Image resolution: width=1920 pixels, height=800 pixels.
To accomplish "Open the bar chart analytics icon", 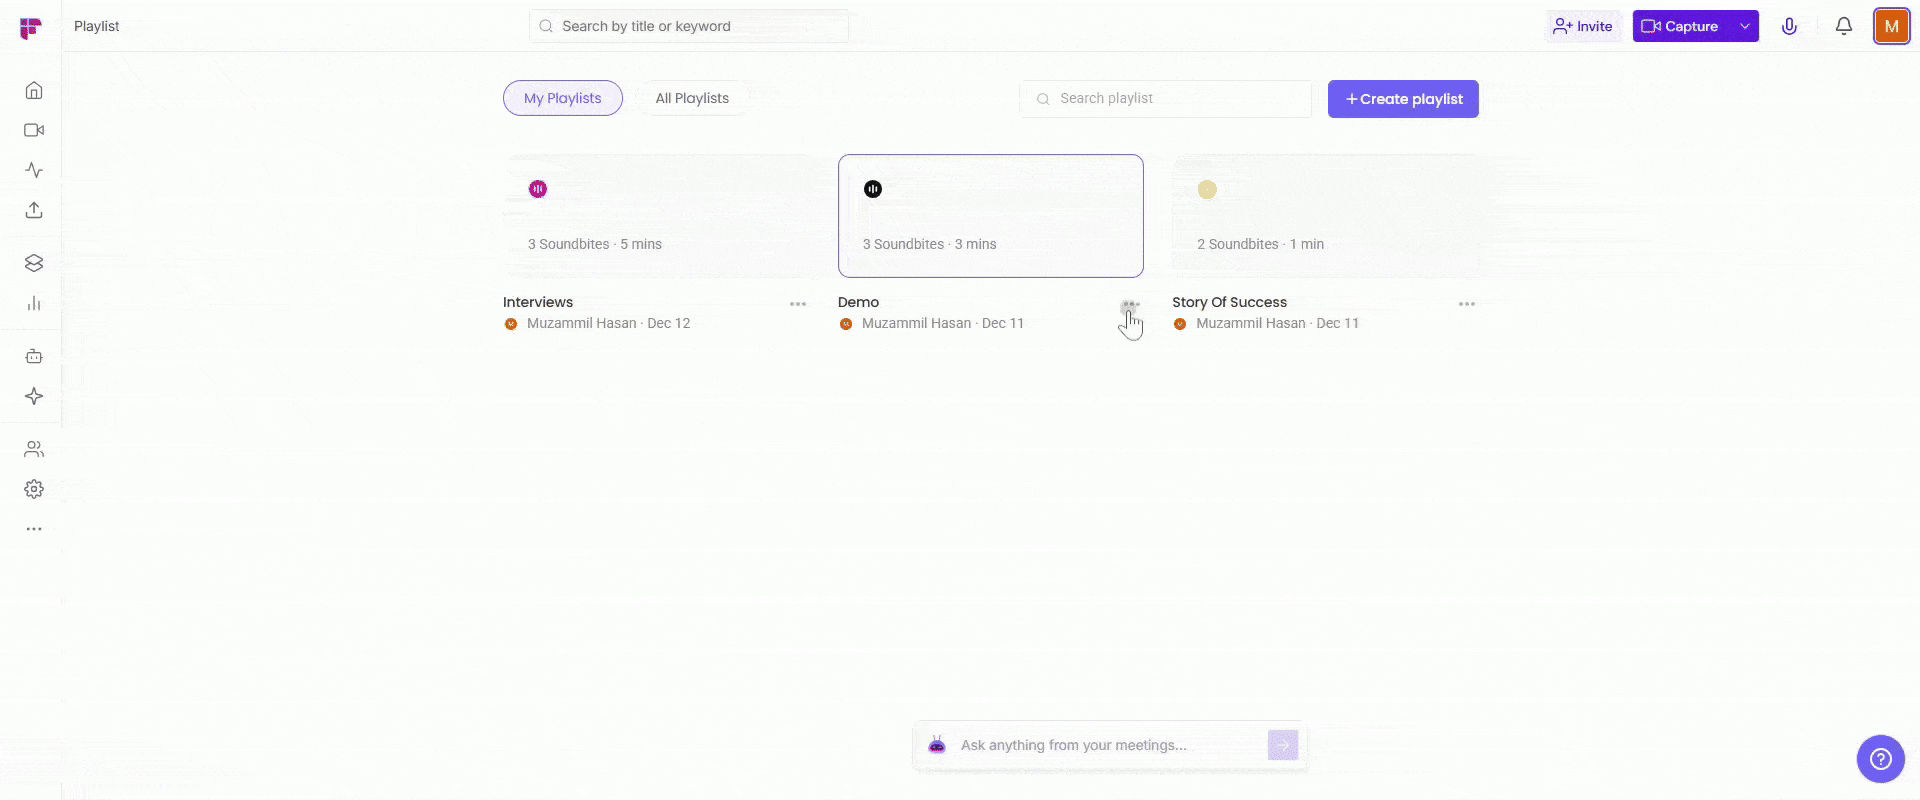I will pos(34,303).
